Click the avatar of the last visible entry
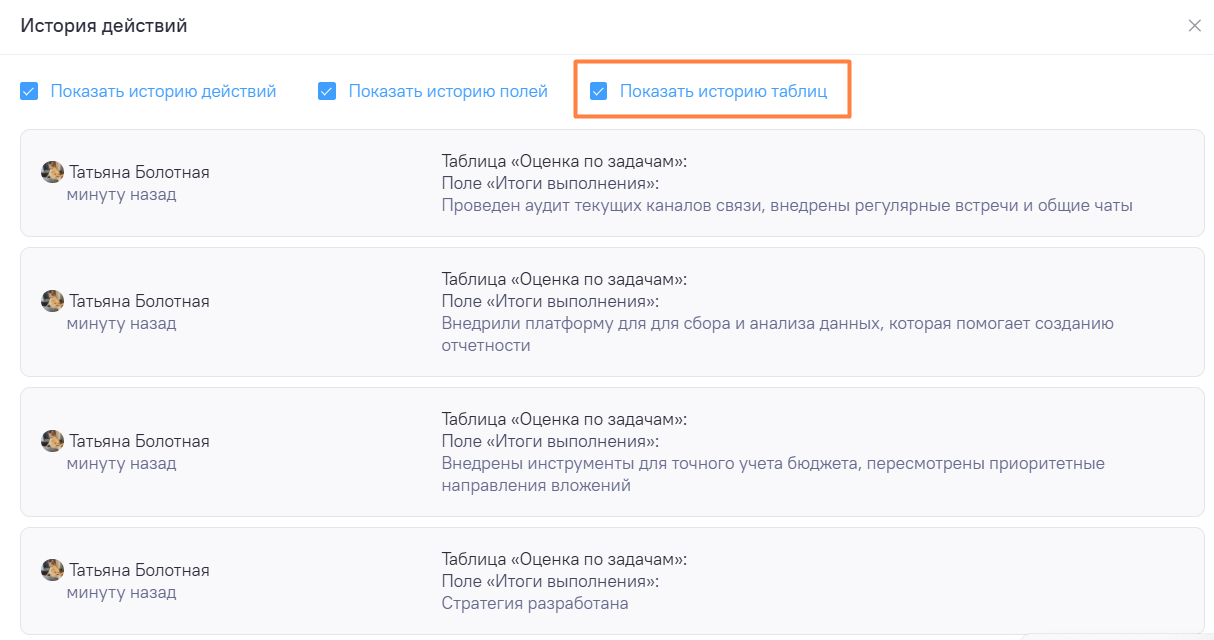The height and width of the screenshot is (640, 1214). pyautogui.click(x=51, y=569)
